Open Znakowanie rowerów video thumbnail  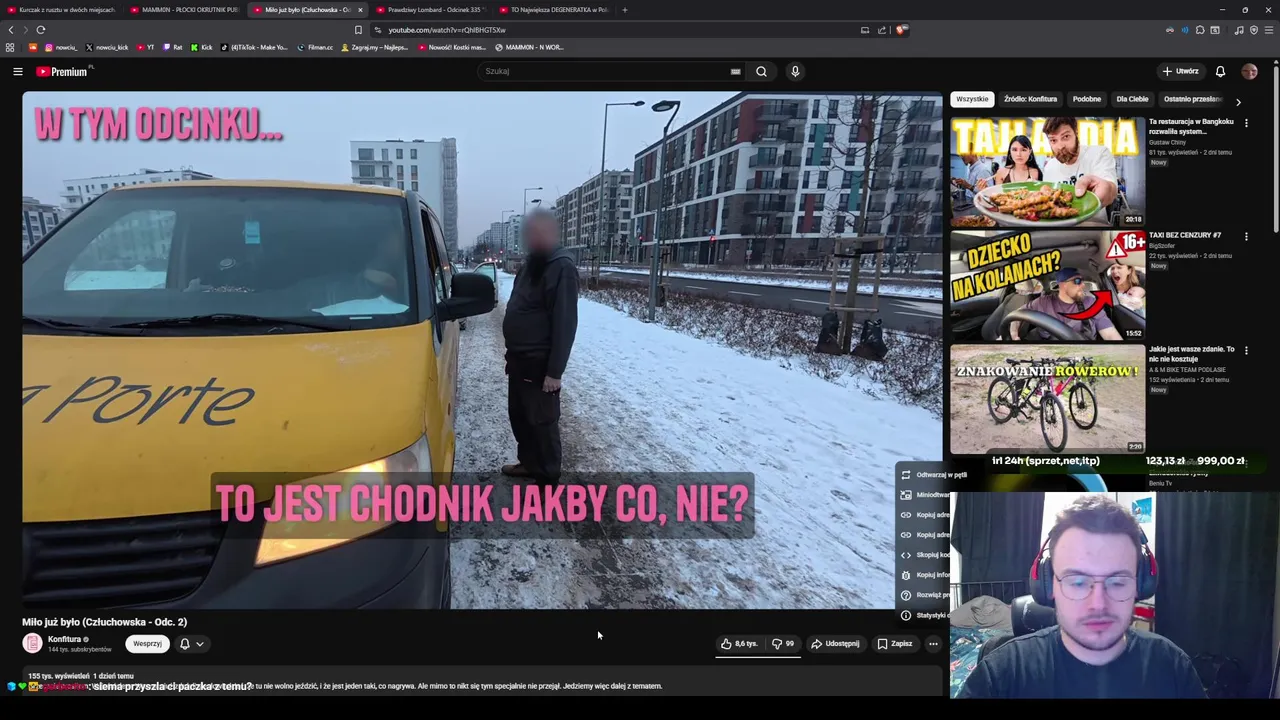pos(1047,399)
